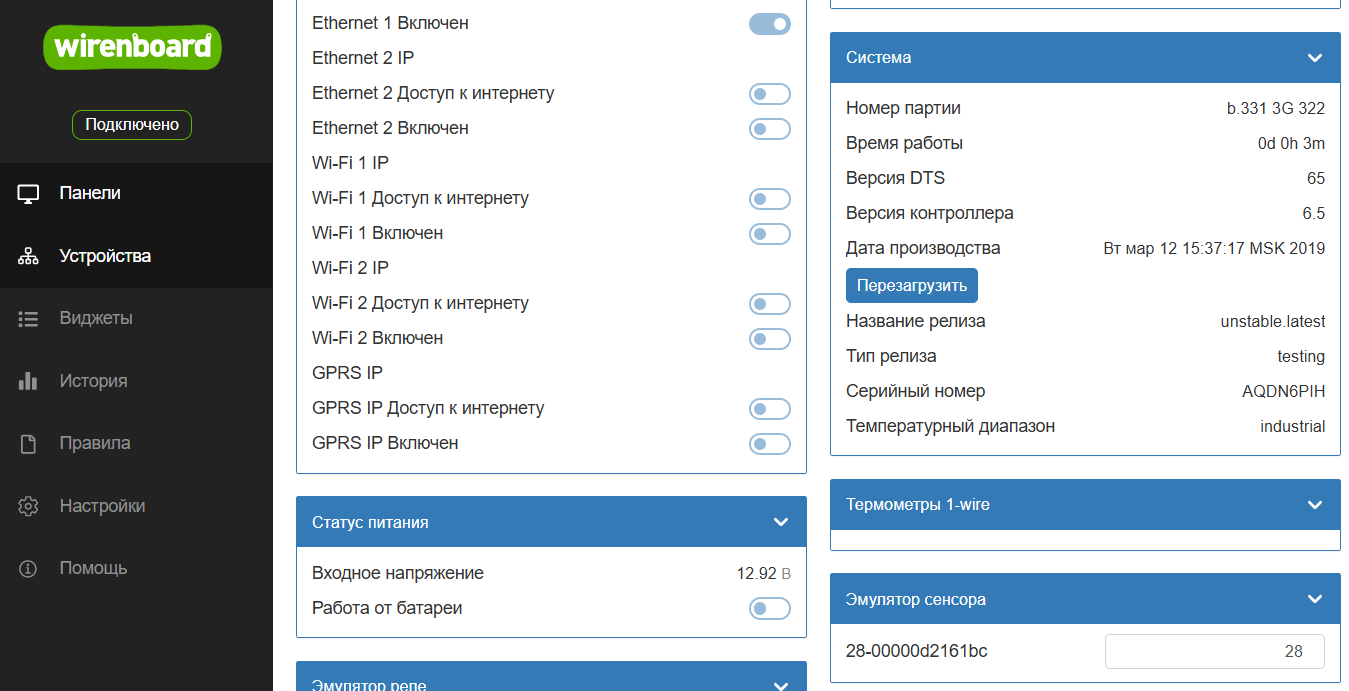Enable GPRS IP Включен switch

point(769,444)
